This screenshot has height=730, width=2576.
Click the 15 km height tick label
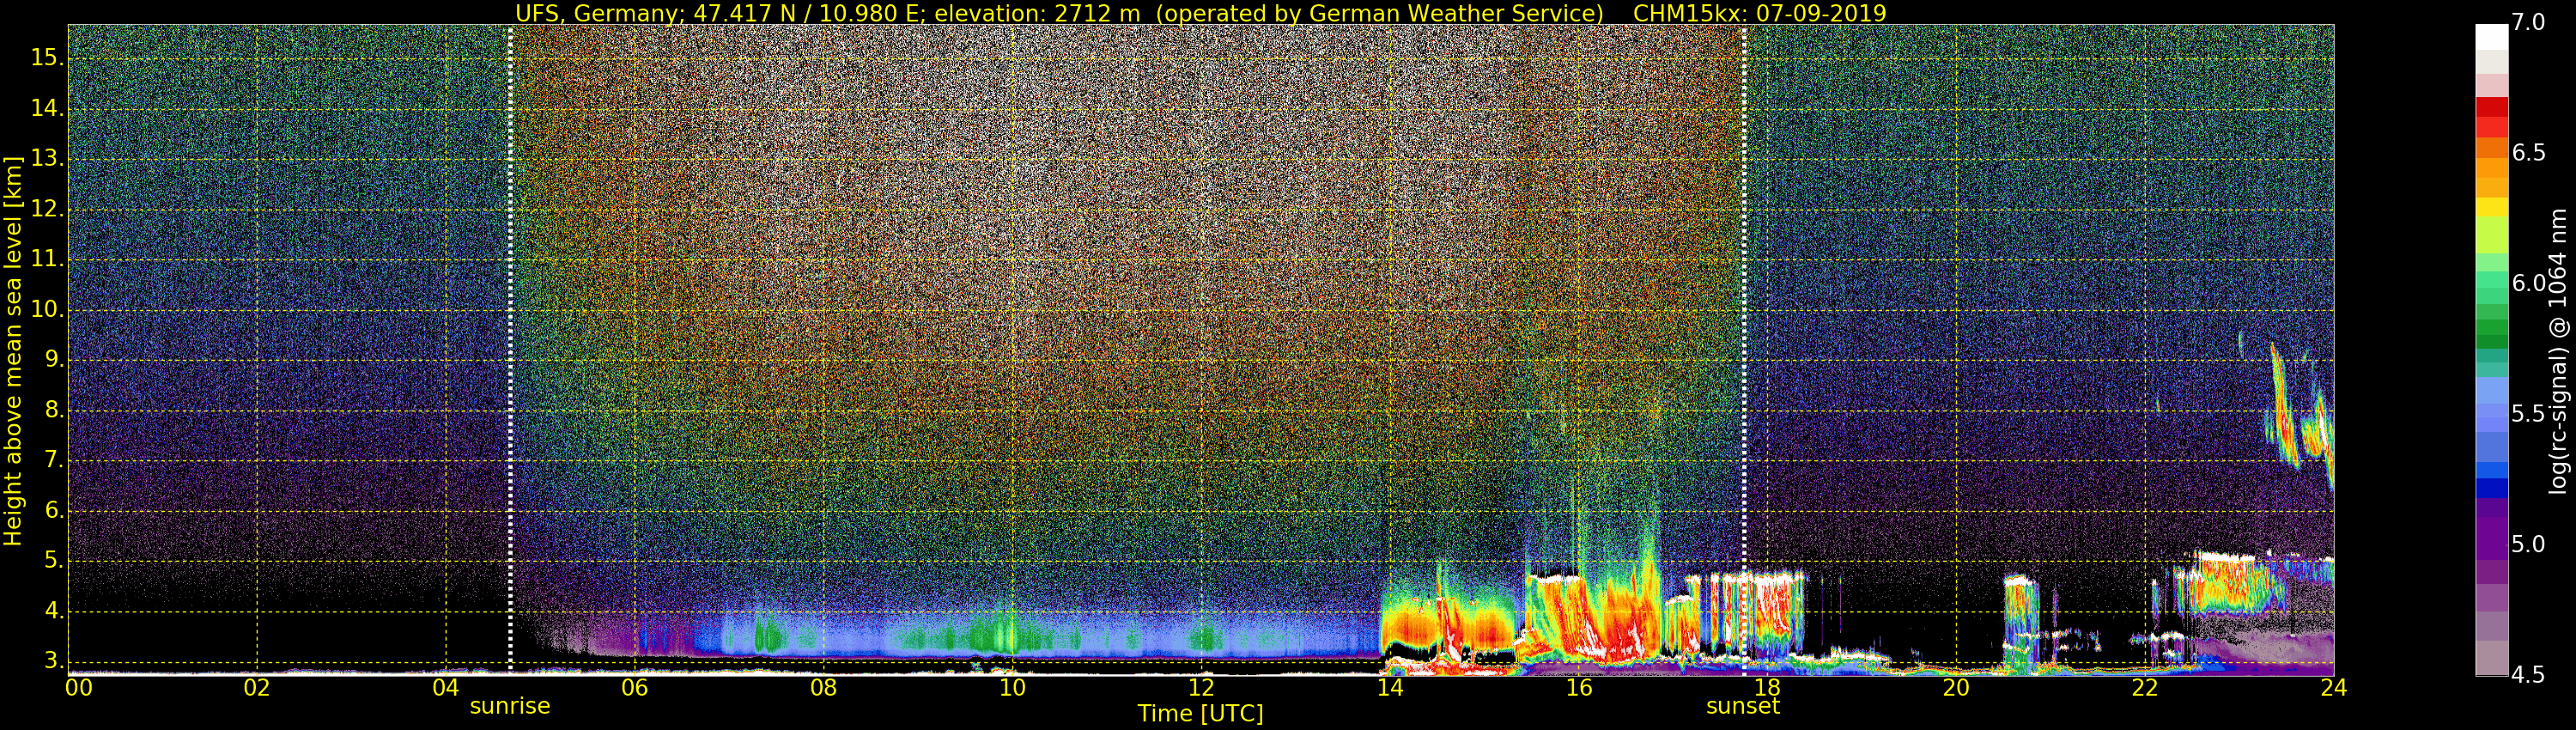click(x=47, y=57)
